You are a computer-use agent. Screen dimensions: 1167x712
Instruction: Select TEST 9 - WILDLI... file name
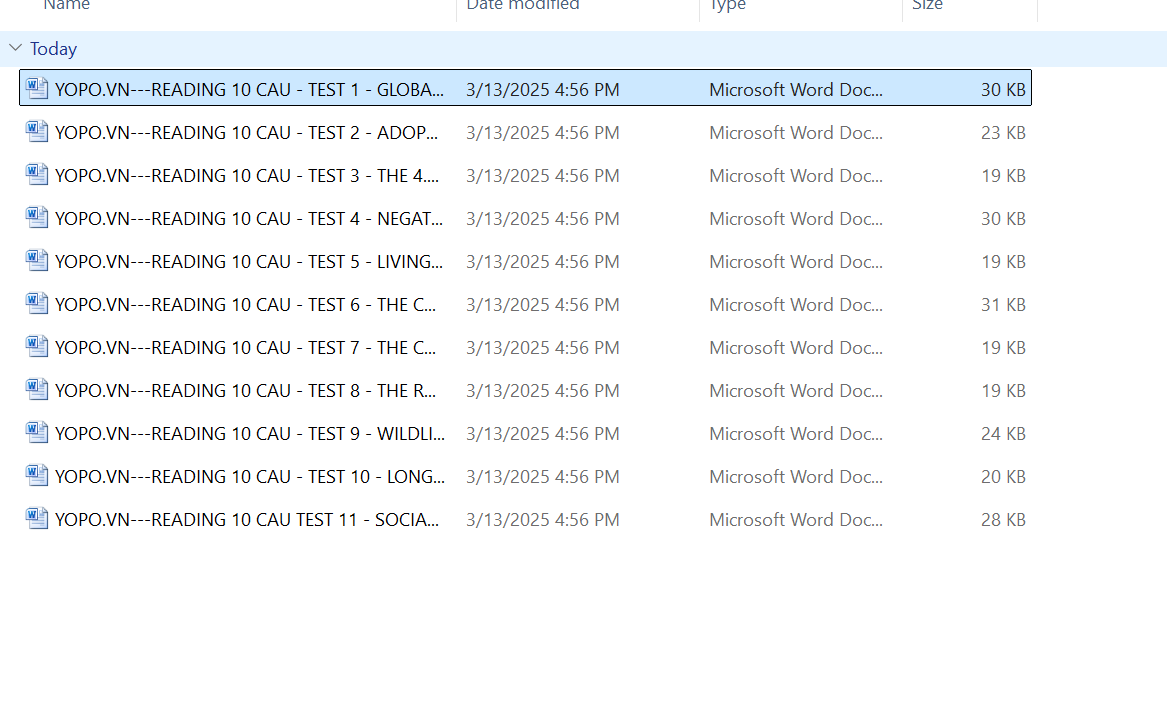tap(250, 433)
